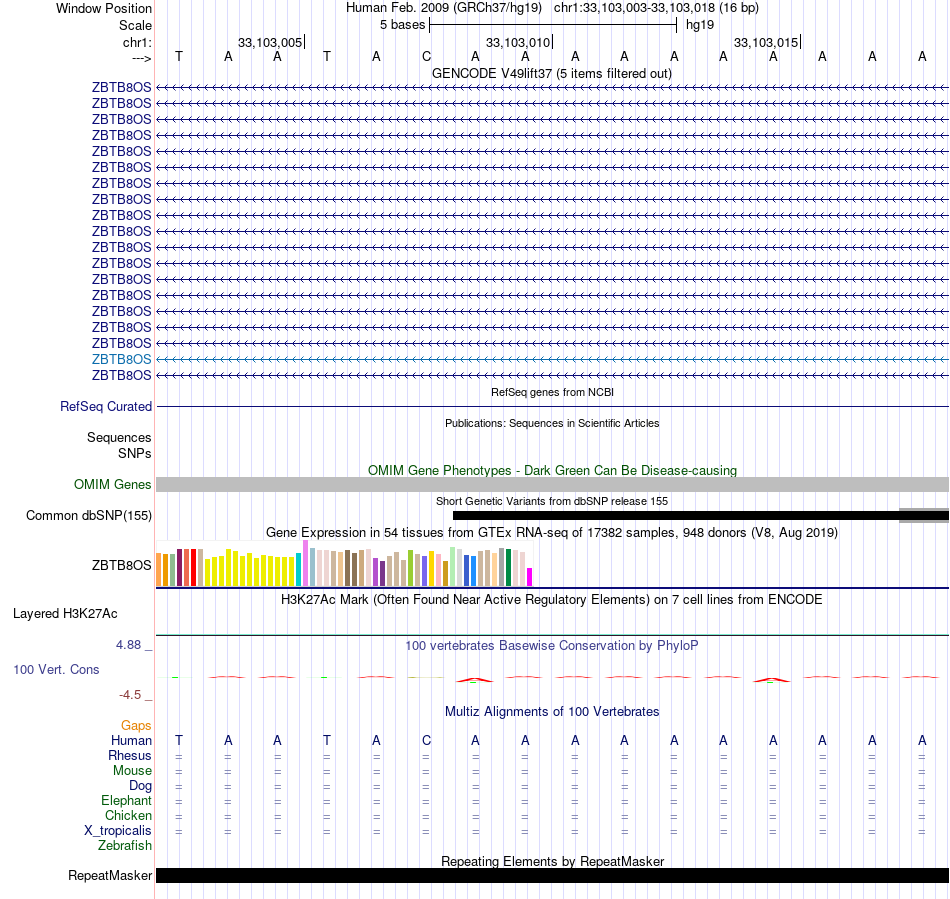
Task: Click the sequence direction arrow label
Action: [142, 58]
